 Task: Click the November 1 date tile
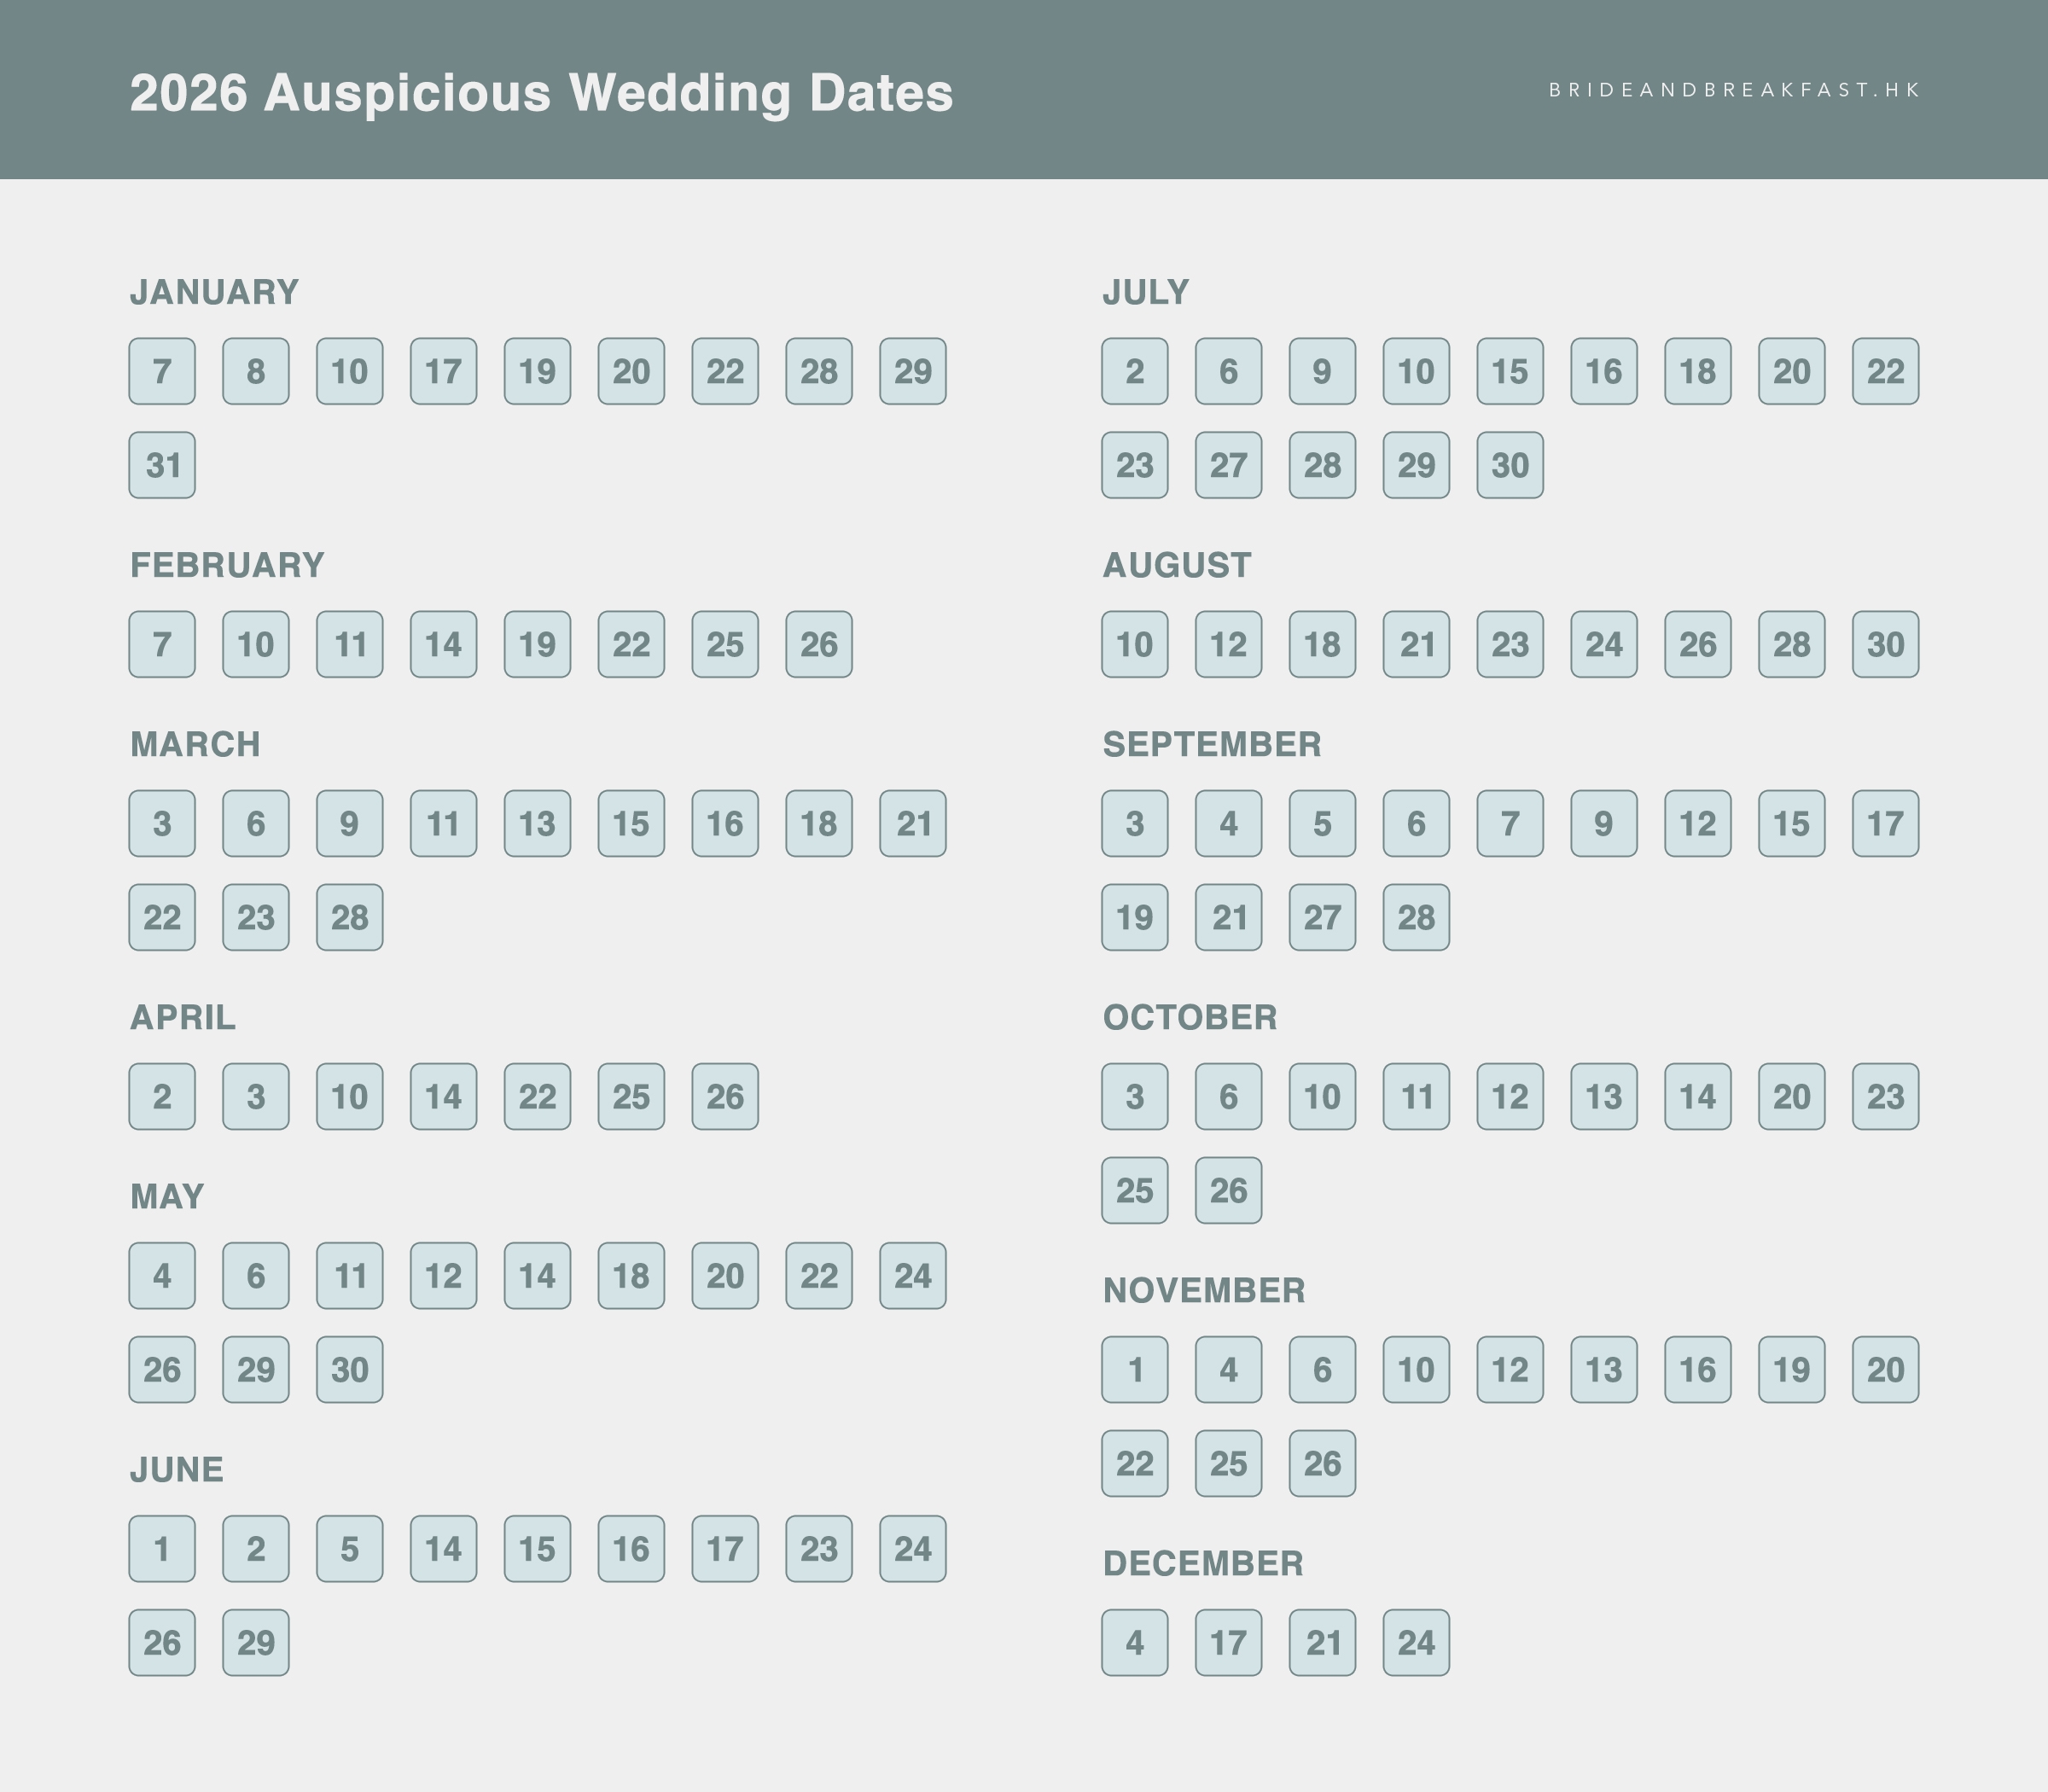coord(1135,1370)
